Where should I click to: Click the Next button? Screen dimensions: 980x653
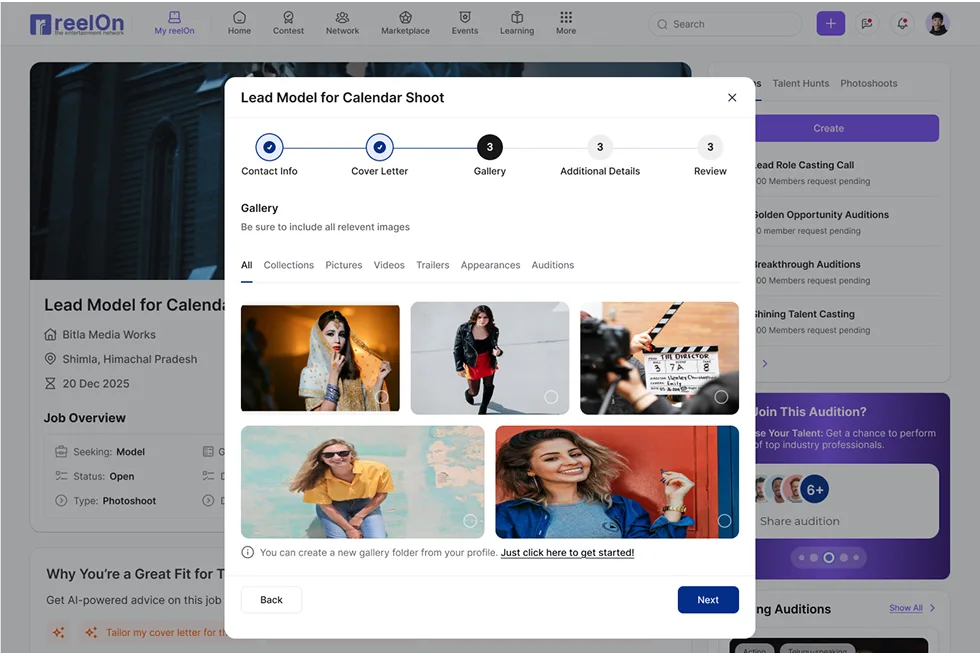click(708, 600)
